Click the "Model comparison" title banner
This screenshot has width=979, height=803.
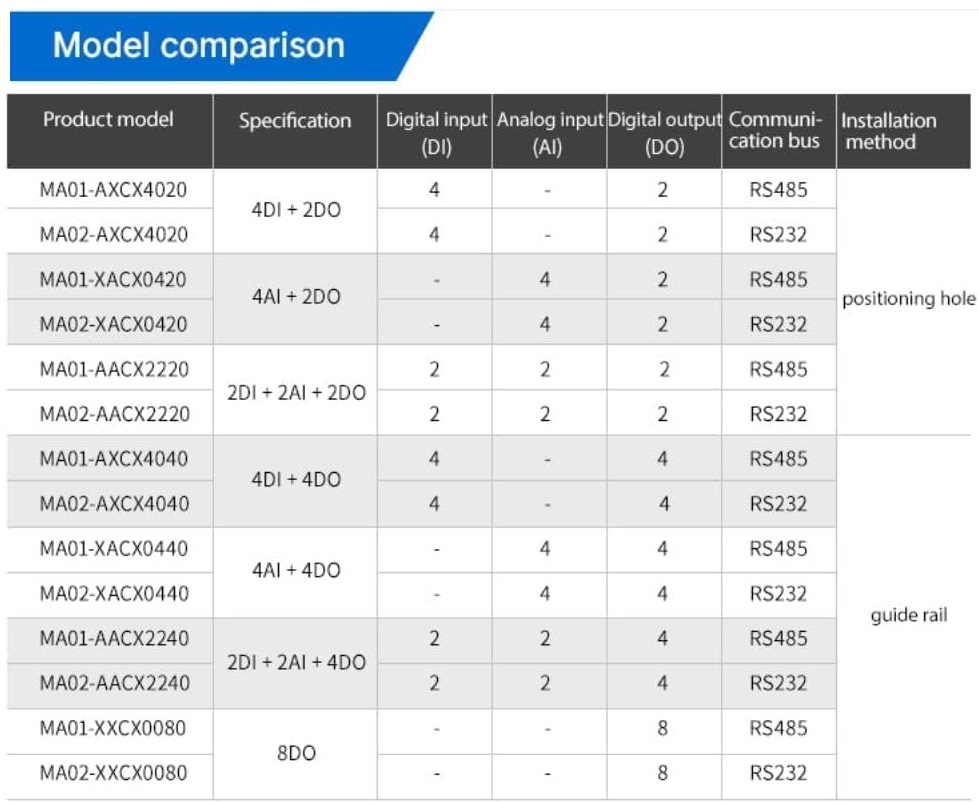point(200,45)
